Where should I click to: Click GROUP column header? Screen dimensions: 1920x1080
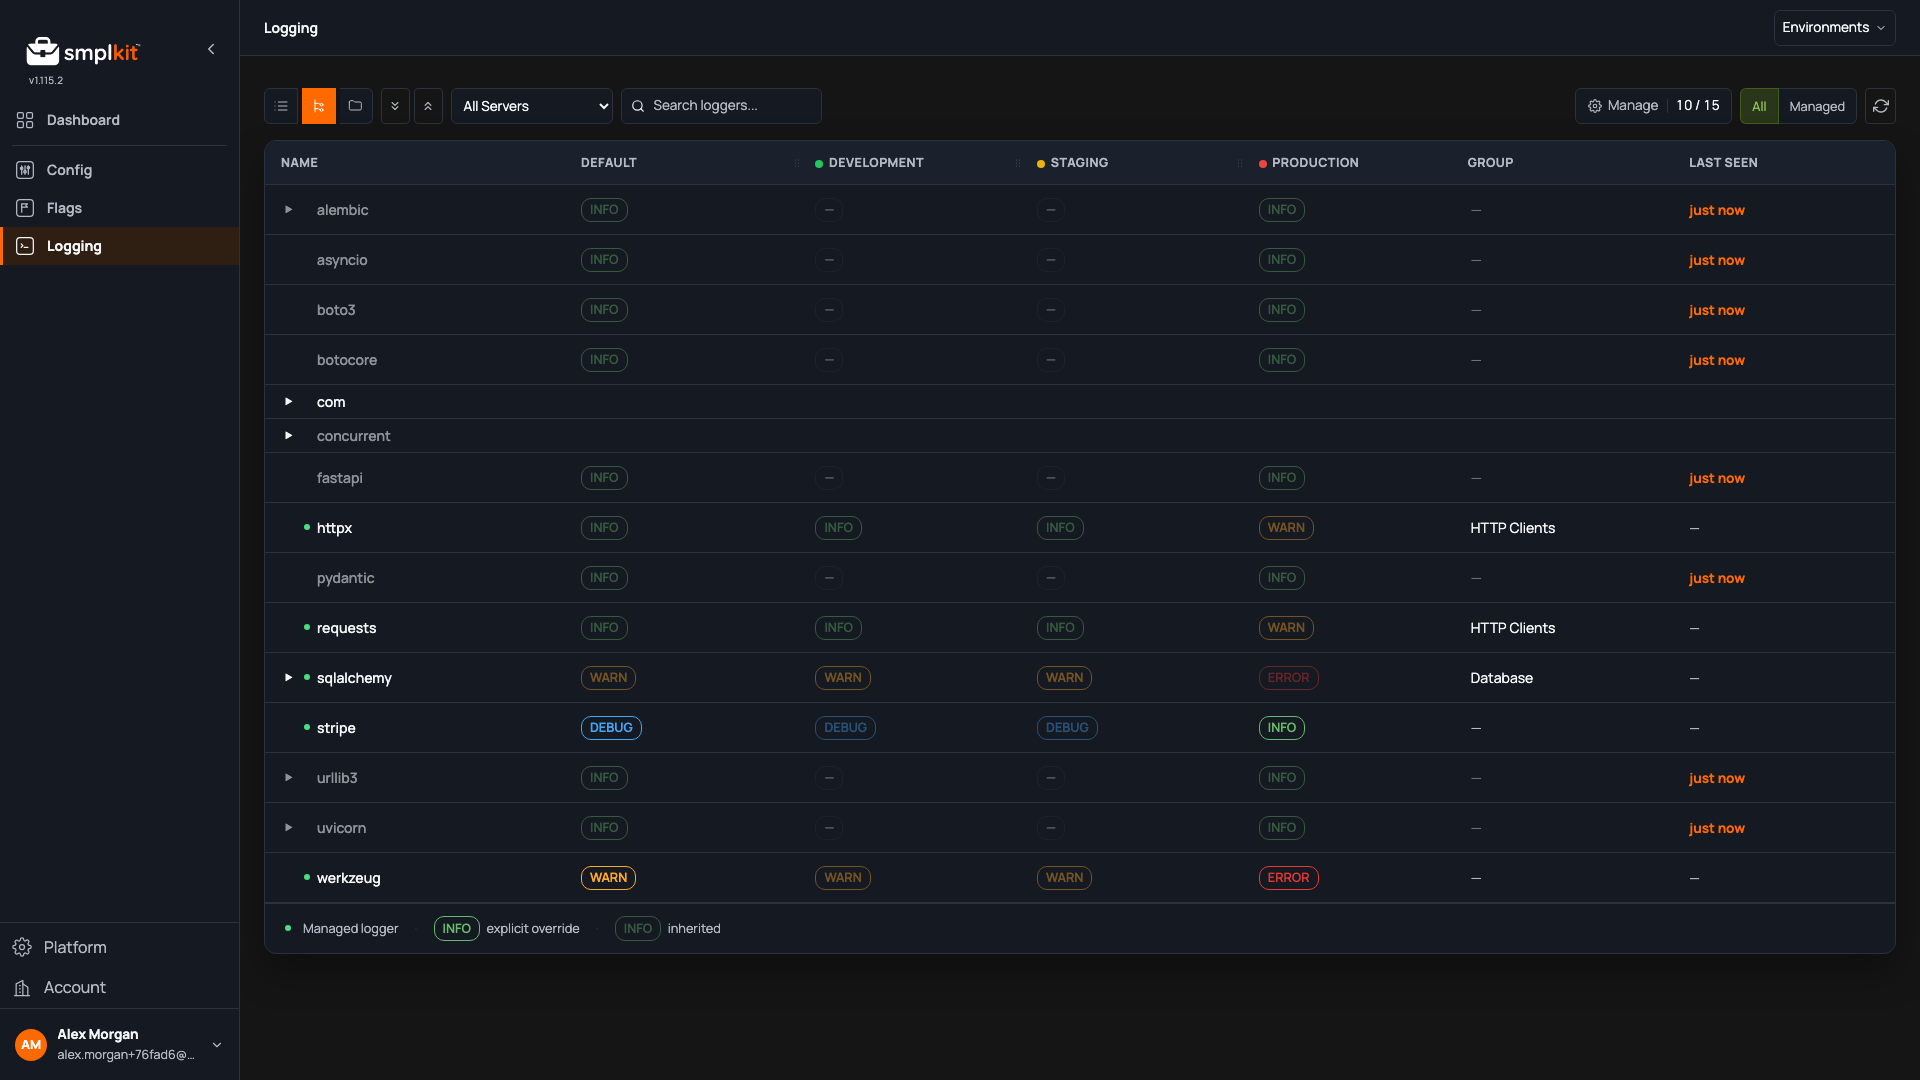[1490, 163]
